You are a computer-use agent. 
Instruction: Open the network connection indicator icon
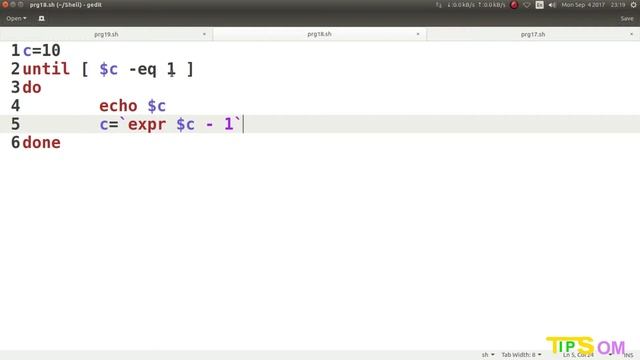coord(438,5)
